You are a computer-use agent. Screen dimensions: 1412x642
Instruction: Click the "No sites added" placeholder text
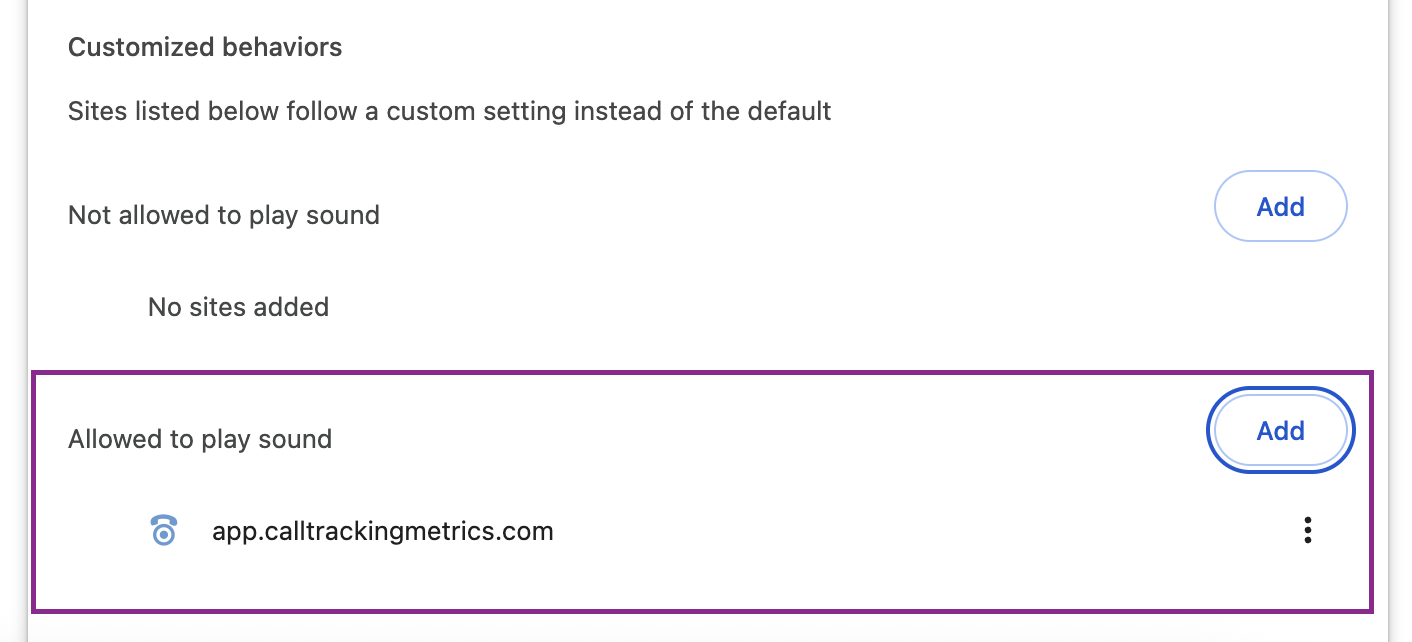238,306
